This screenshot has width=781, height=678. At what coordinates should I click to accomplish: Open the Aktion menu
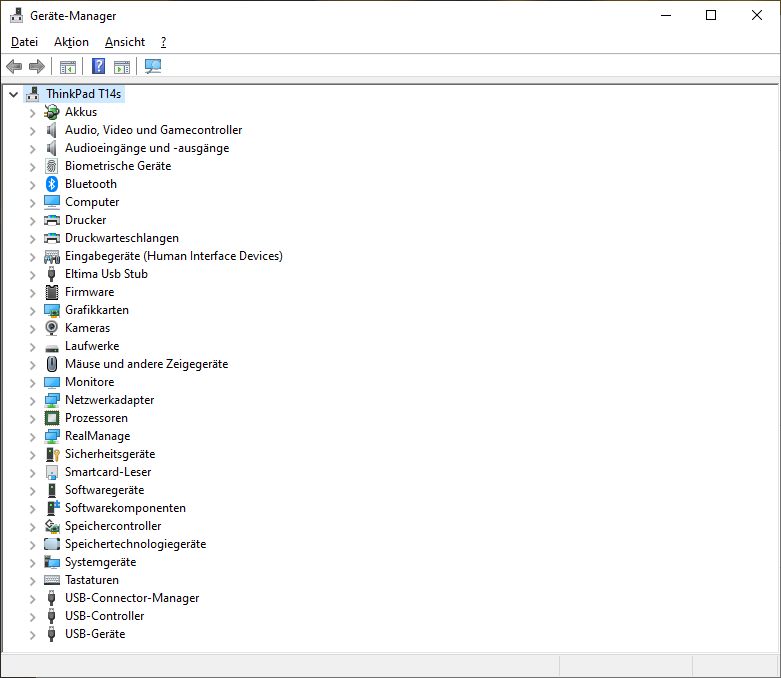(71, 42)
